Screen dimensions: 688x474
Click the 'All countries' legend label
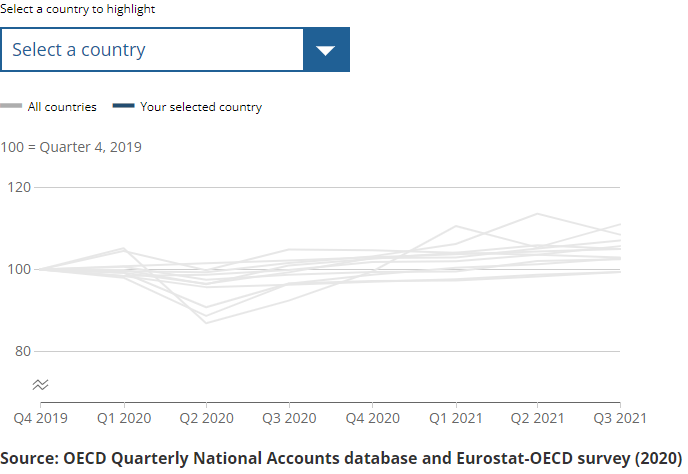pyautogui.click(x=62, y=107)
